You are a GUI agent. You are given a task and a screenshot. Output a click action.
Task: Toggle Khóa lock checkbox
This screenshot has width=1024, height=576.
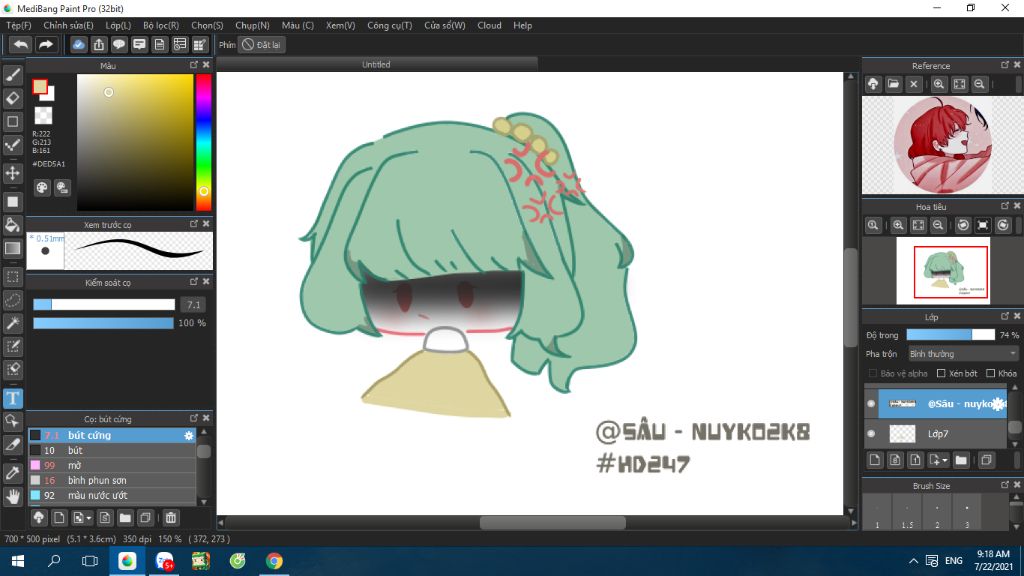pos(991,374)
